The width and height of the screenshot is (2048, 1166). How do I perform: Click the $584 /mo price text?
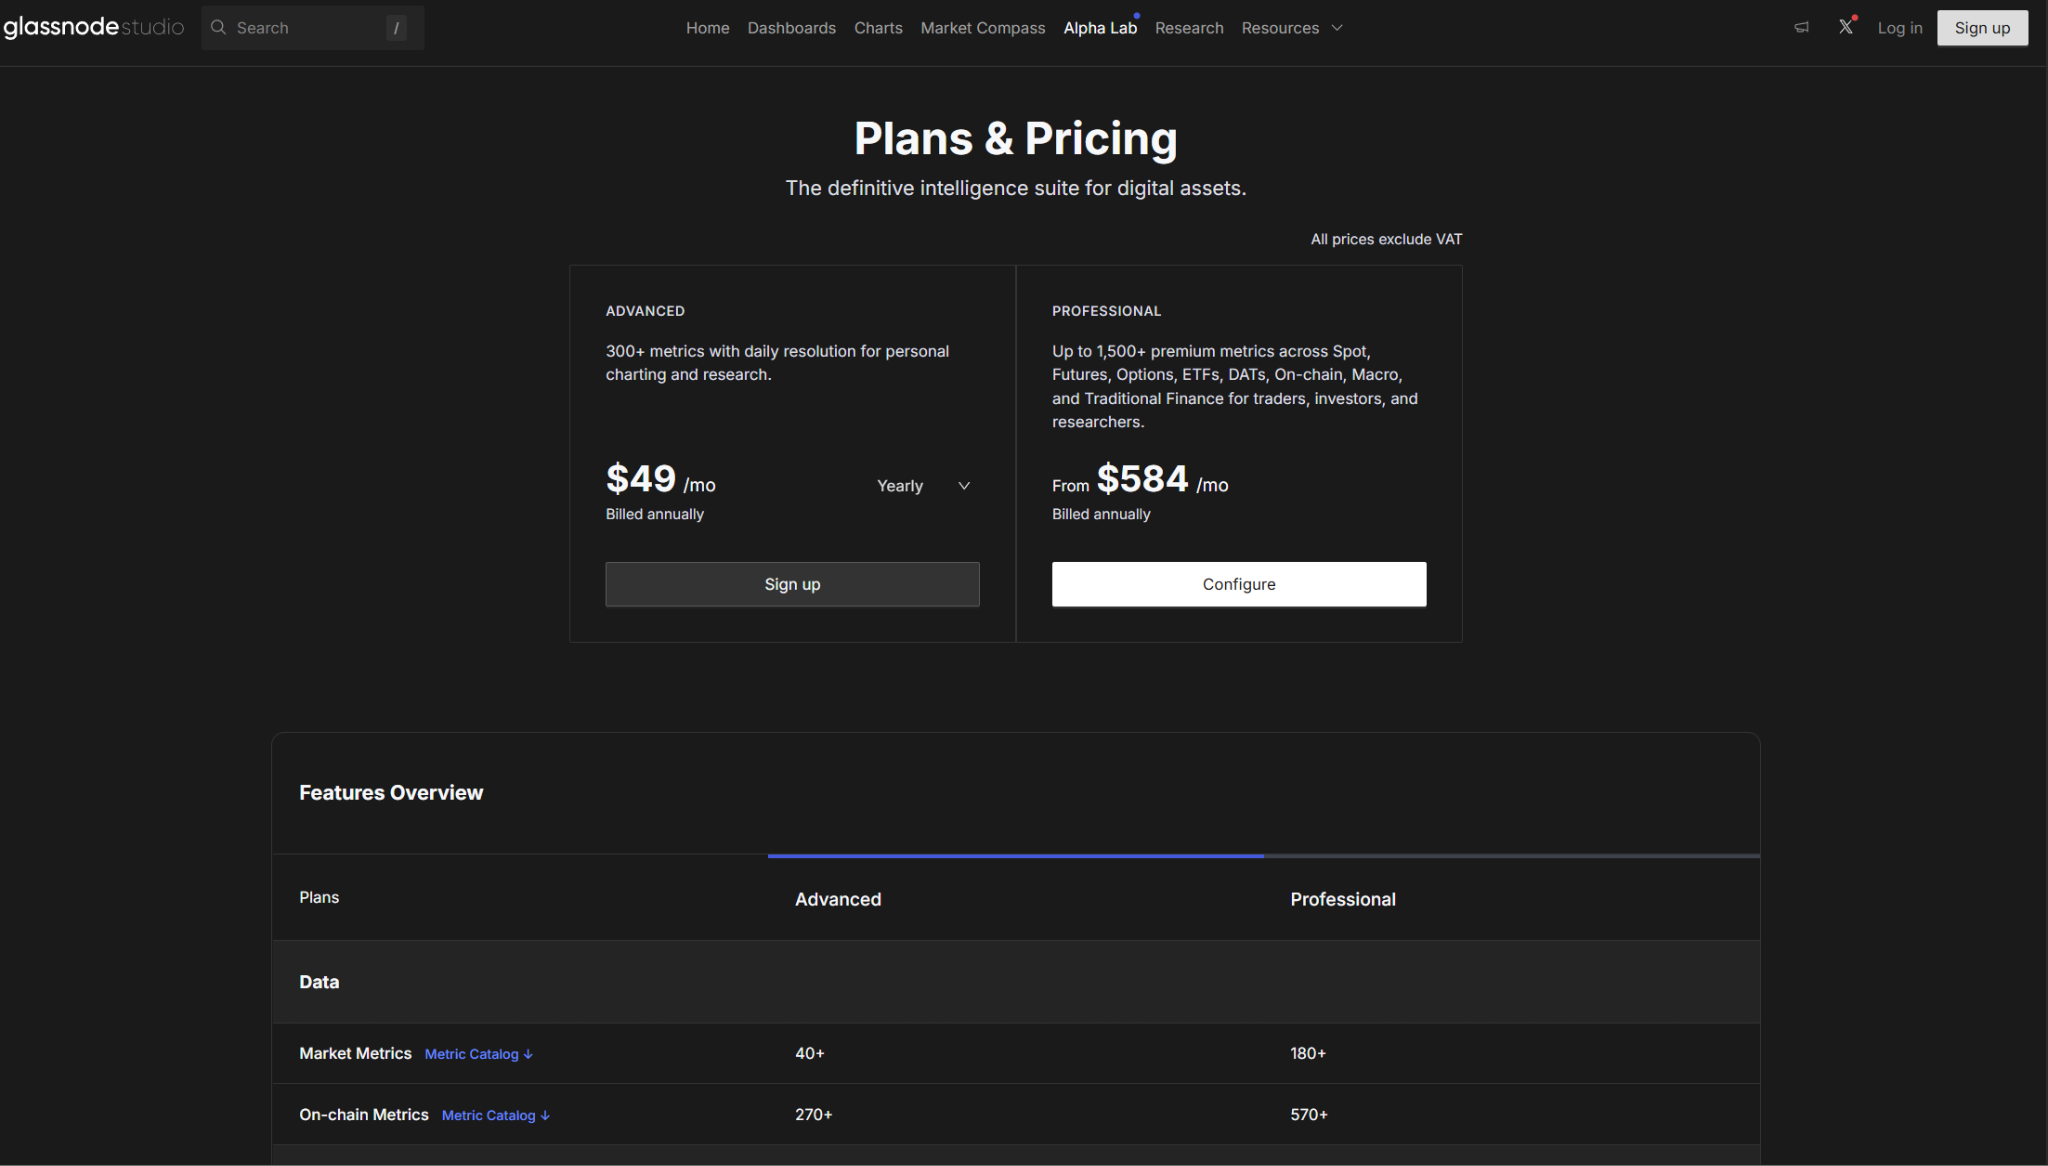[x=1162, y=480]
